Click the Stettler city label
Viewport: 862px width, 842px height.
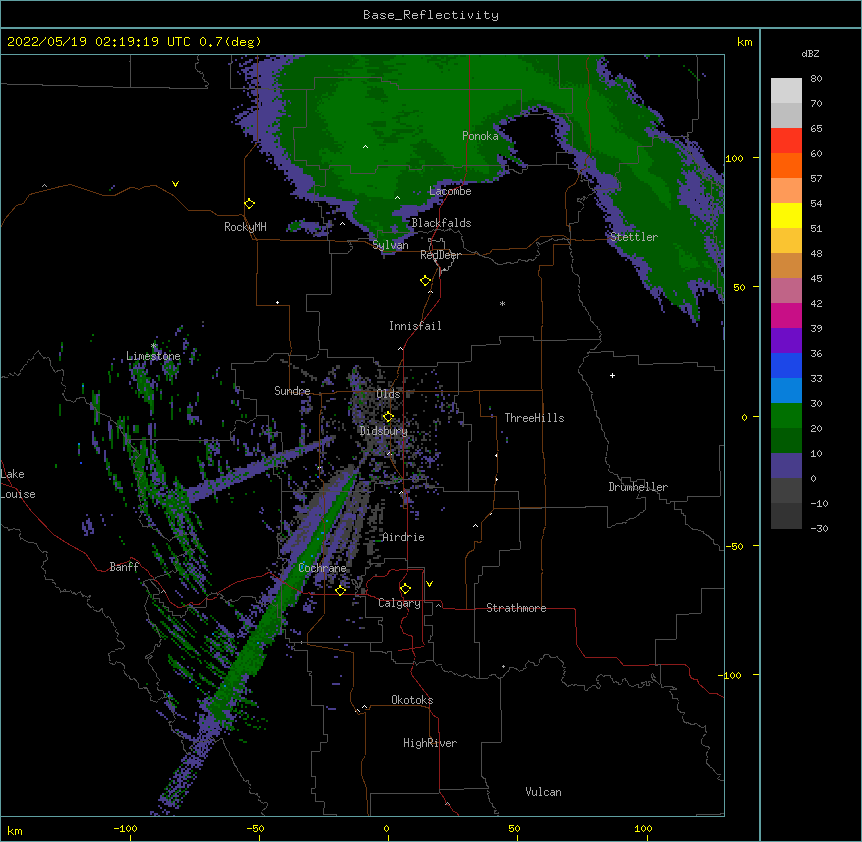[634, 237]
